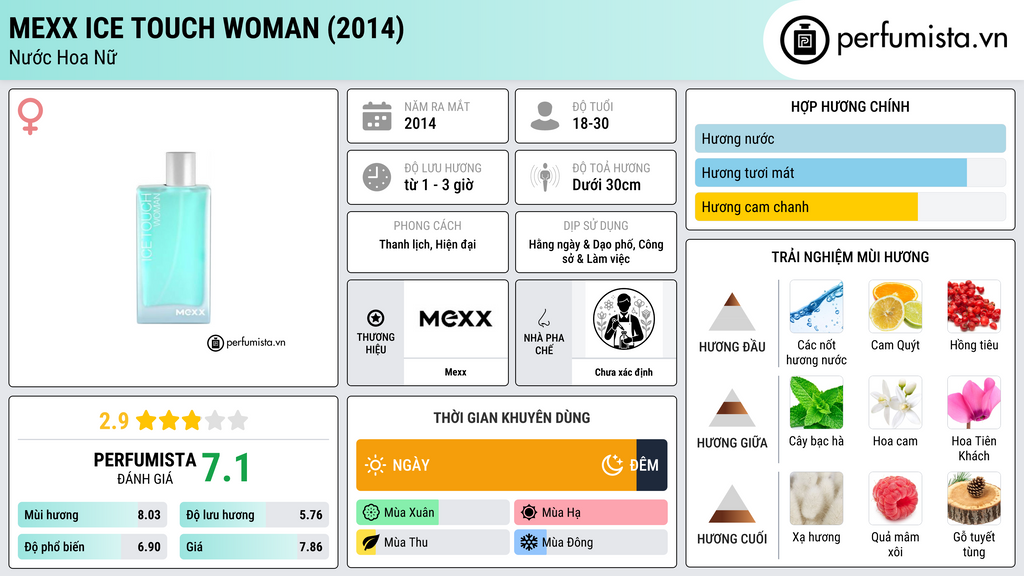Screen dimensions: 1024x576
Task: Click the Hương cuối pyramid icon
Action: click(732, 504)
